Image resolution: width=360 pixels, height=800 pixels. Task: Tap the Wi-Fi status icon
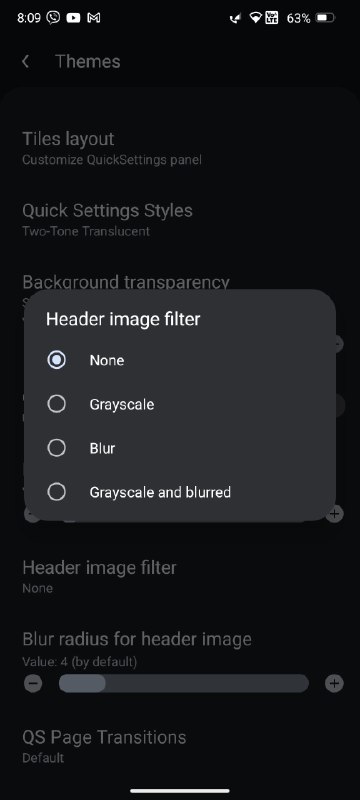pos(255,18)
